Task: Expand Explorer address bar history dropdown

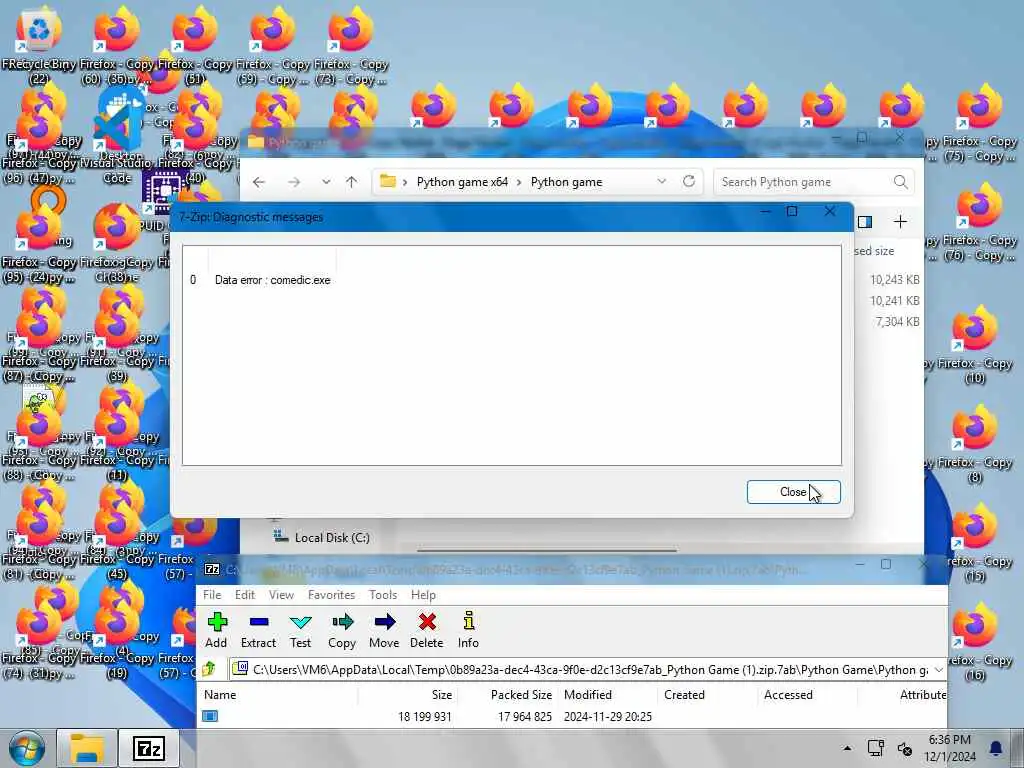Action: [x=662, y=182]
